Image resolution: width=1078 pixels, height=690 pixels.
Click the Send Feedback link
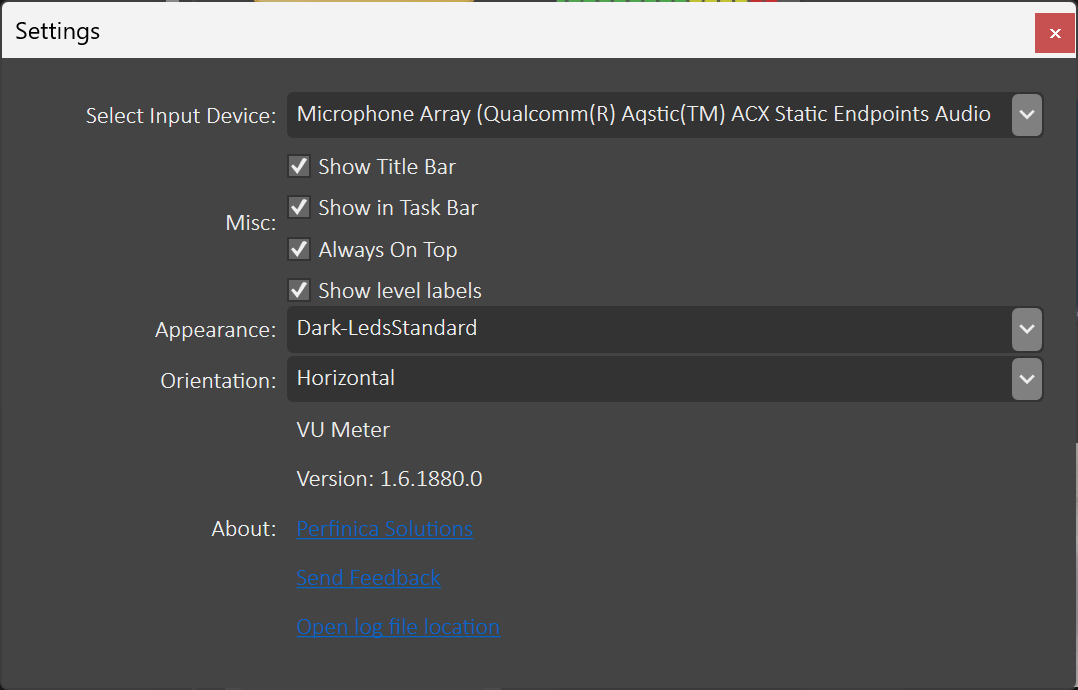pyautogui.click(x=368, y=578)
